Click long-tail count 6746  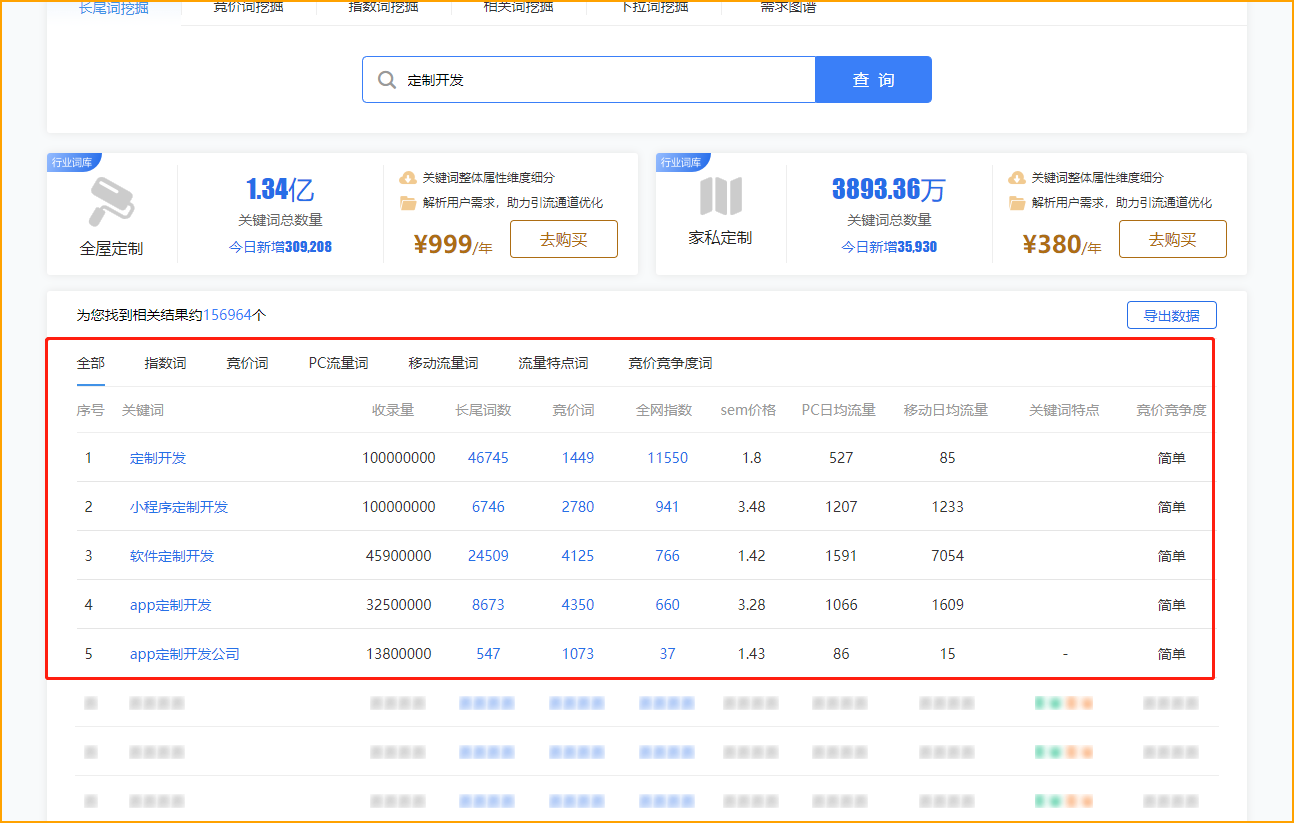pyautogui.click(x=488, y=507)
